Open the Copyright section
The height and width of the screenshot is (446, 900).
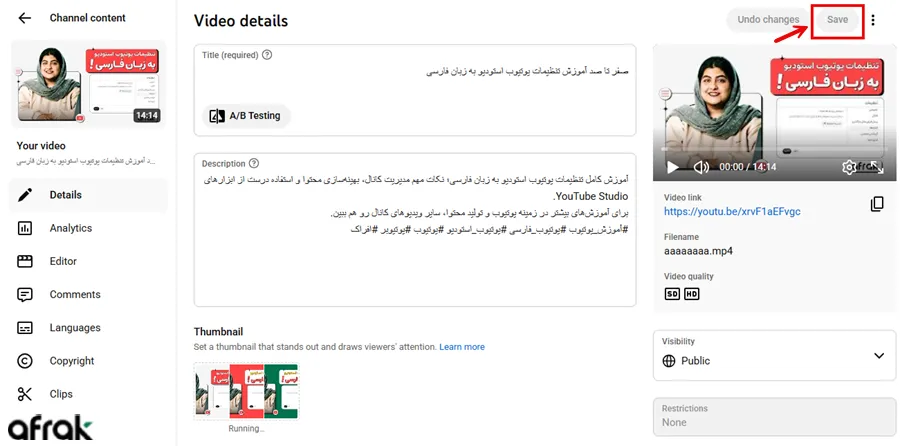[x=72, y=361]
